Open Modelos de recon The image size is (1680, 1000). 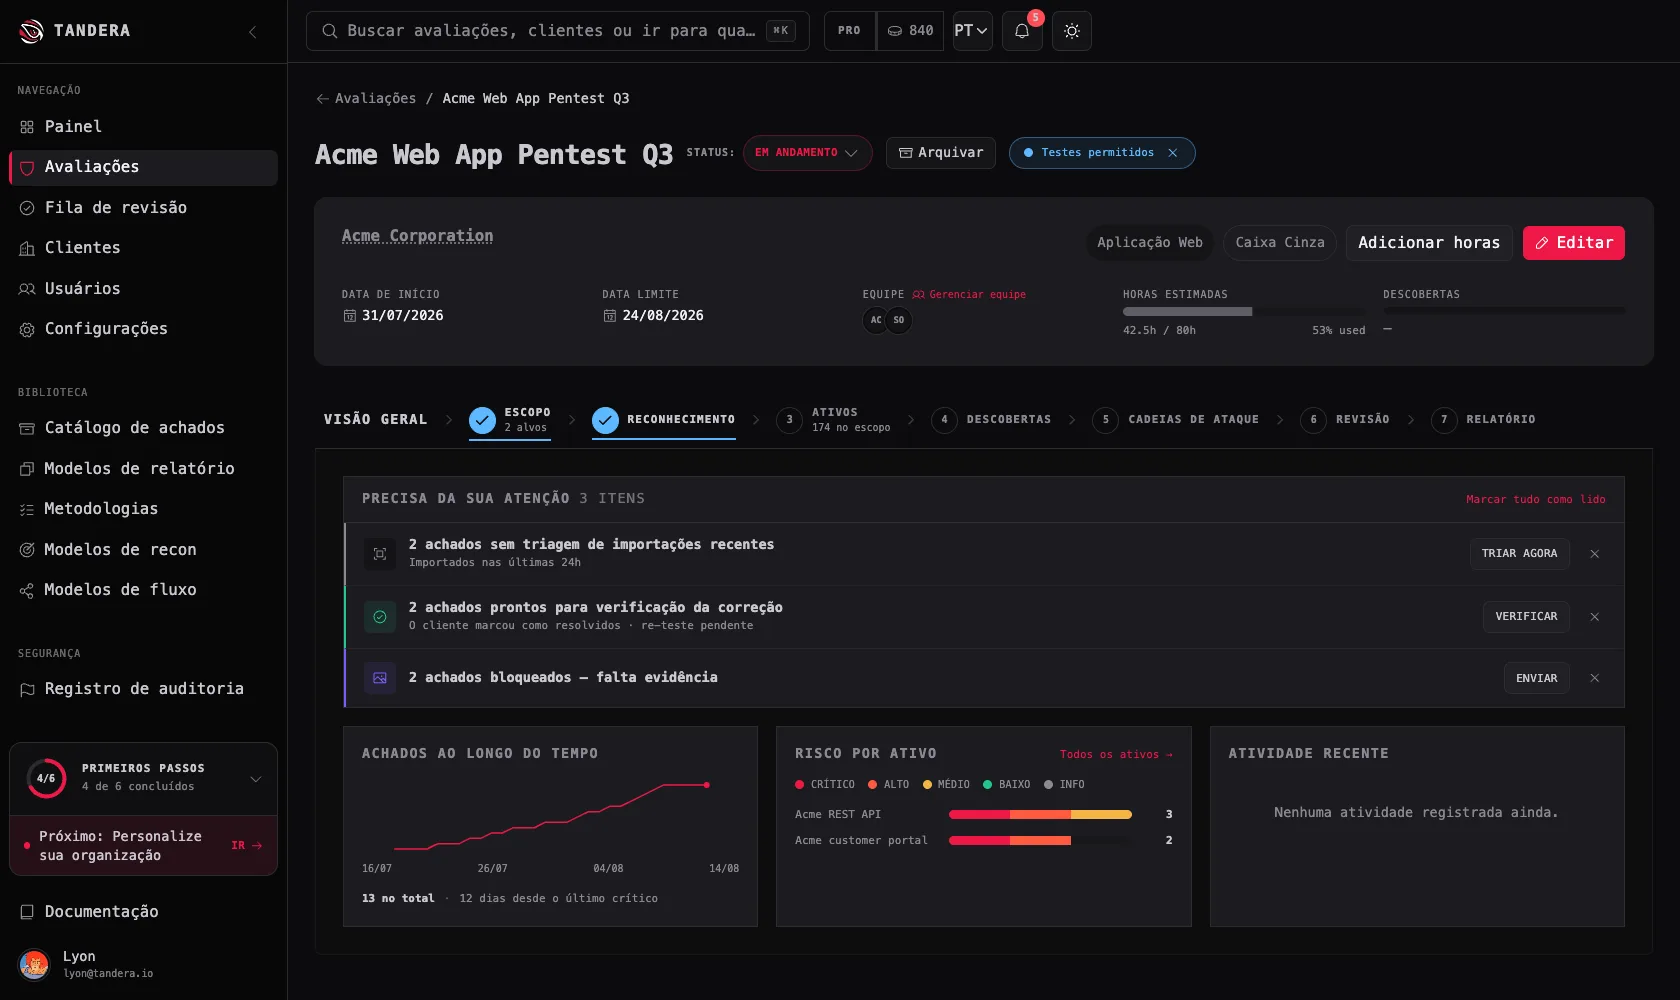(x=143, y=550)
